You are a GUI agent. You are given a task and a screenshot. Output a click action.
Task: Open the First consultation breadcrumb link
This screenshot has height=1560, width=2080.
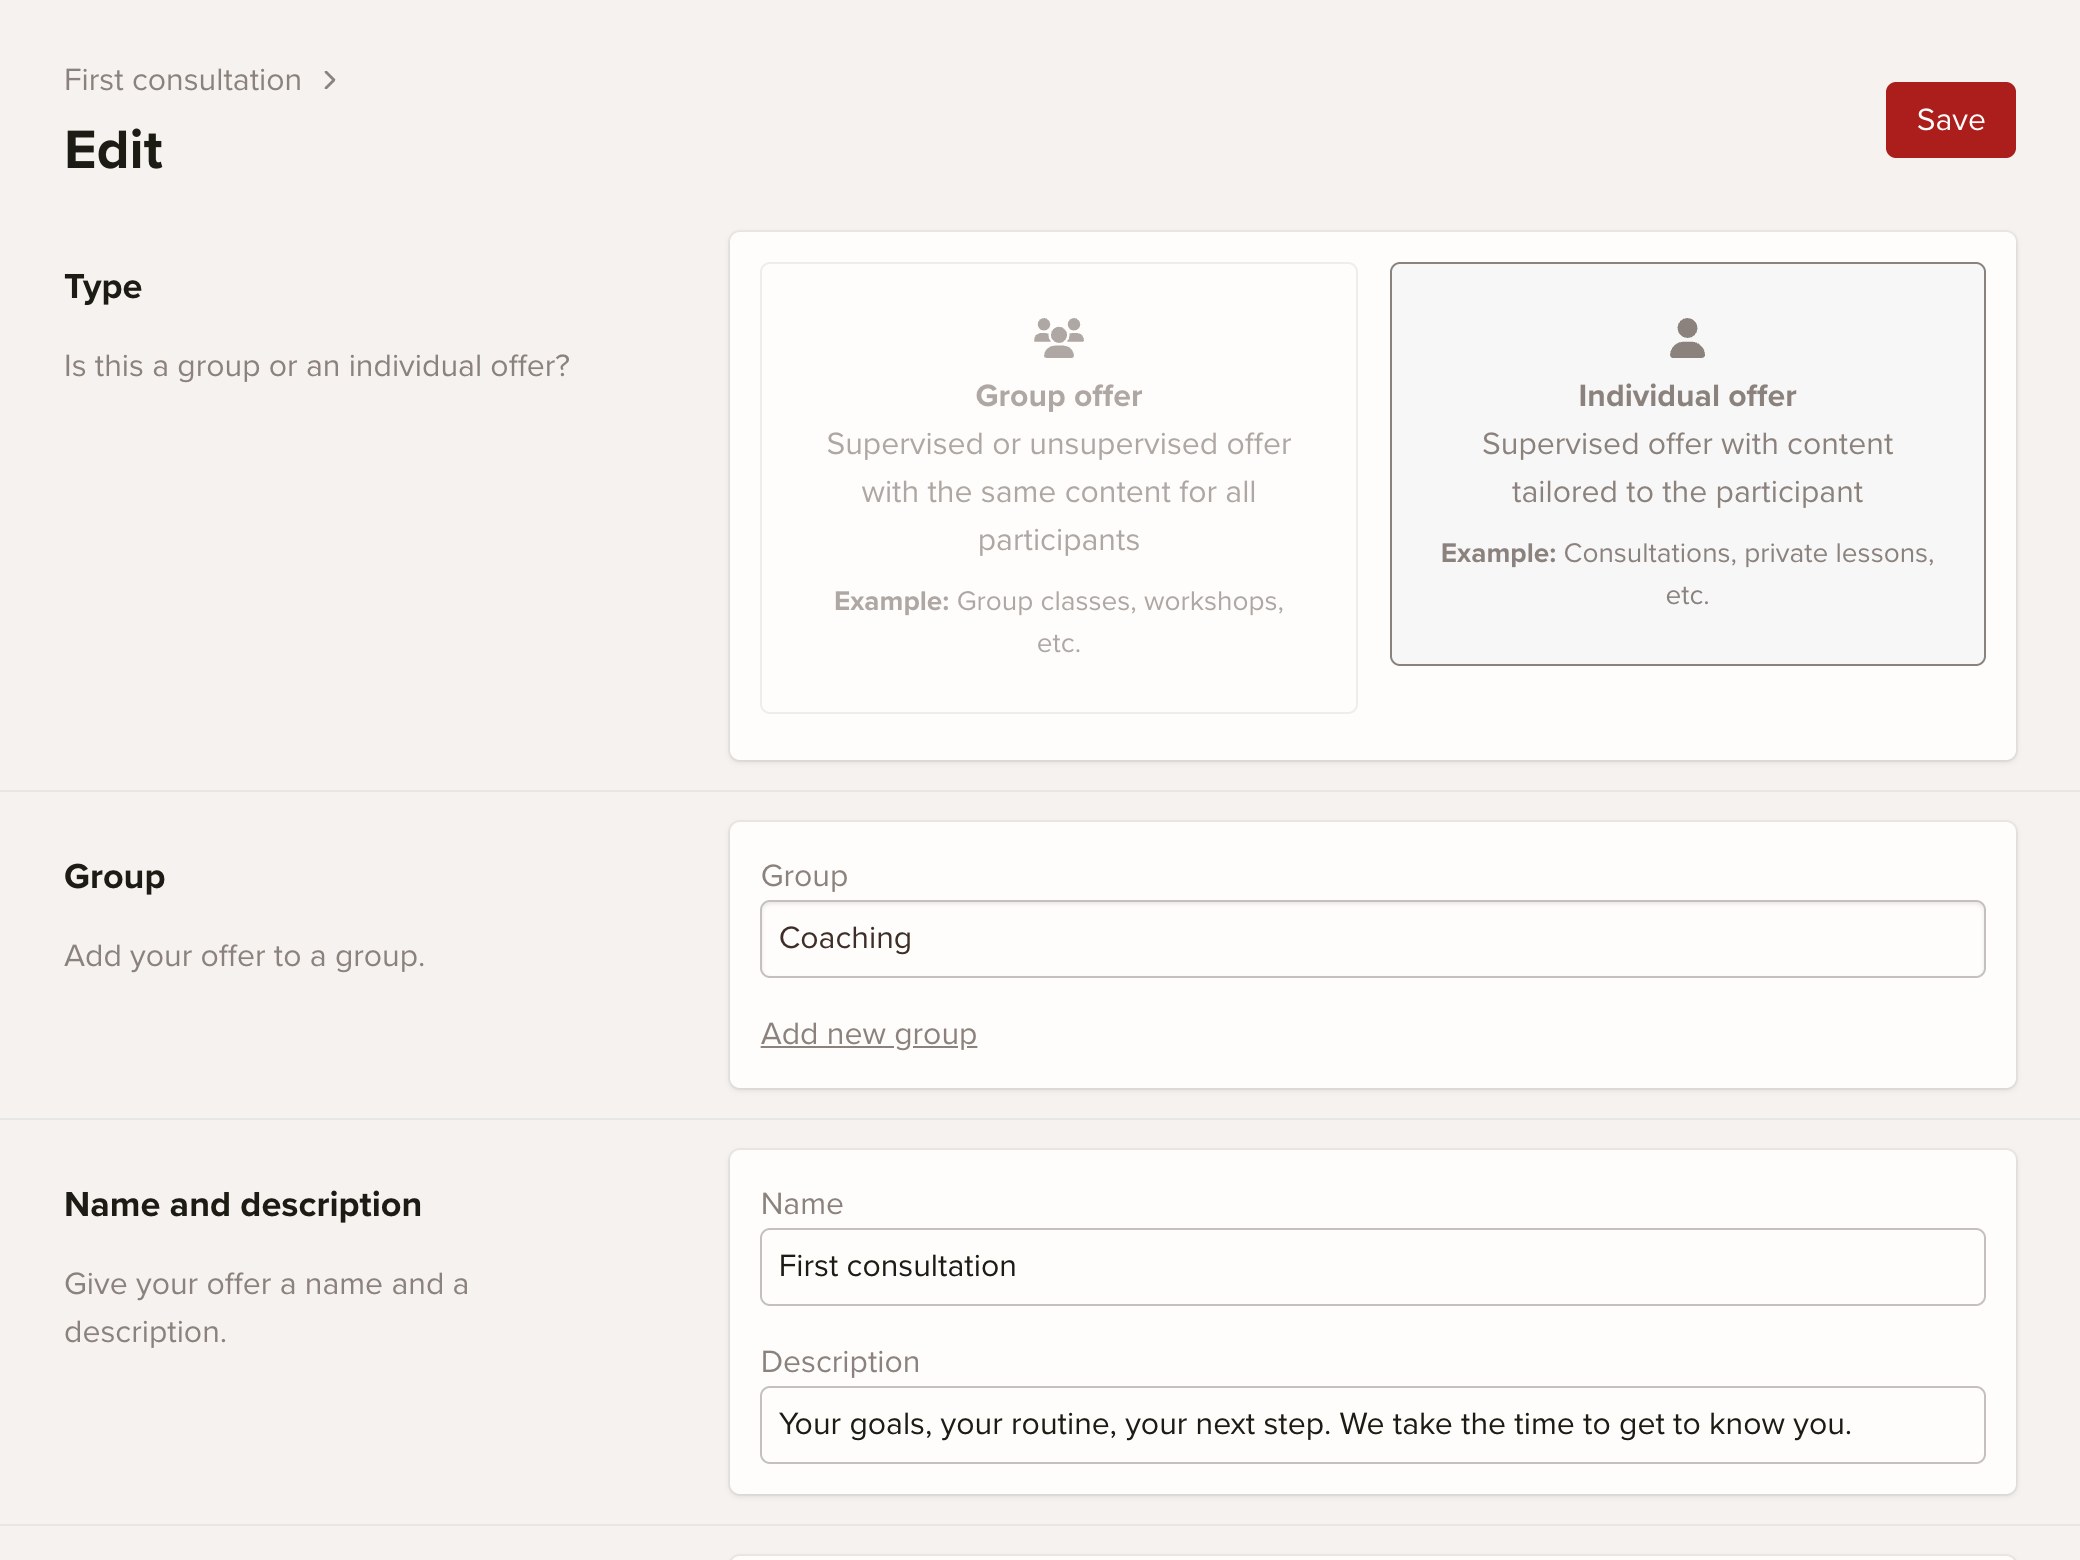[x=183, y=80]
